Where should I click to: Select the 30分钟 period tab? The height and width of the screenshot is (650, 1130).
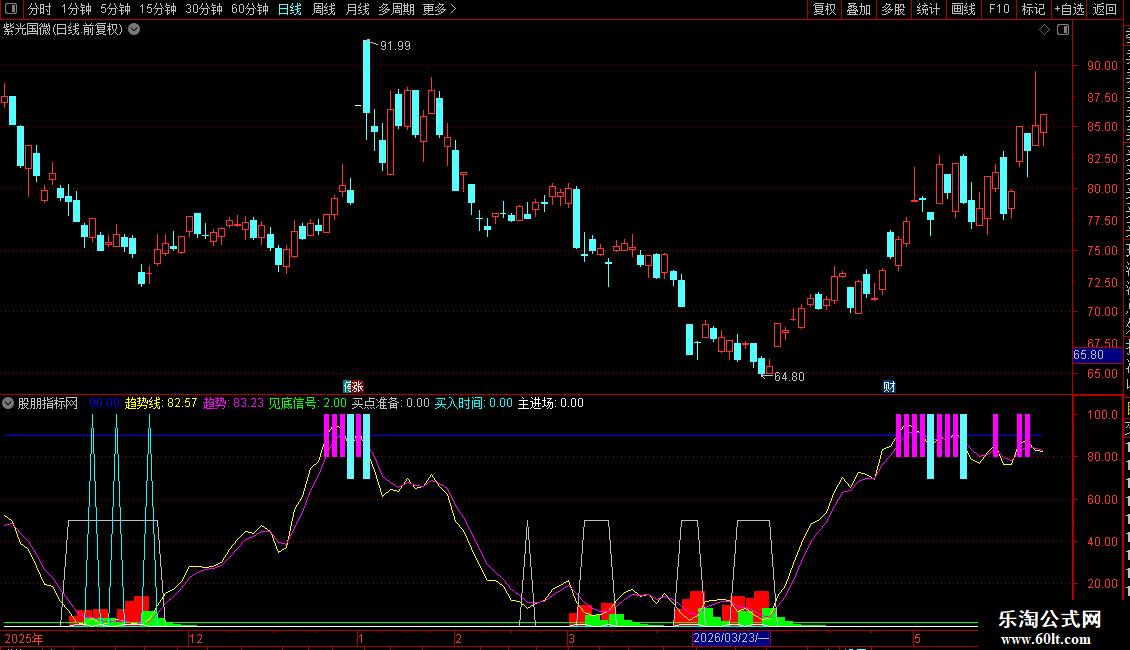click(204, 9)
